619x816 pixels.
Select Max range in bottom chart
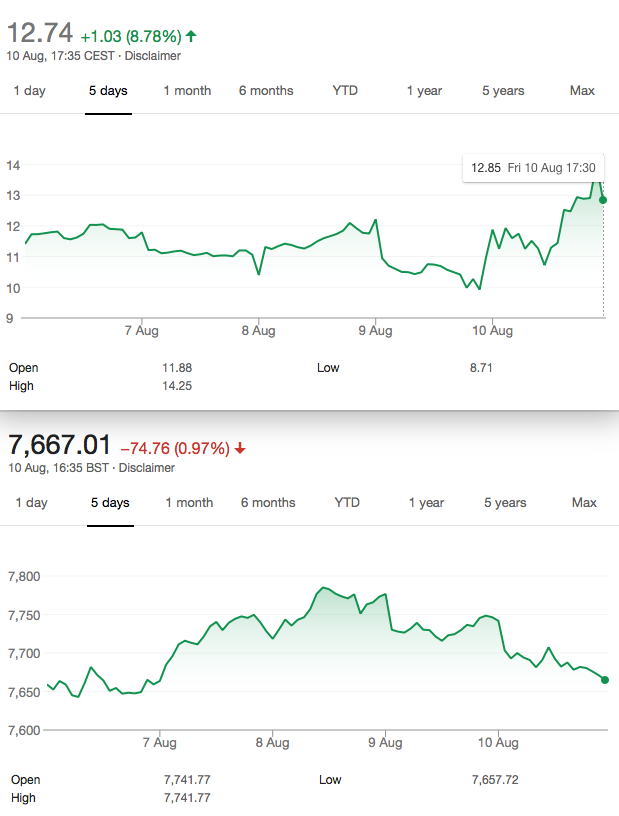584,503
